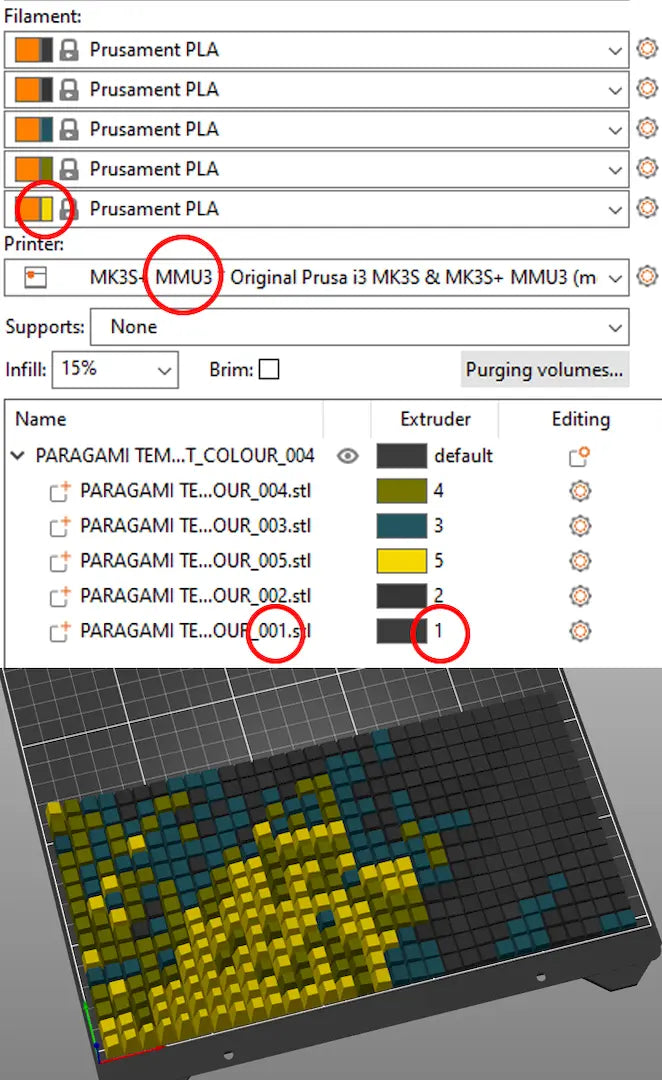This screenshot has height=1080, width=662.
Task: Toggle visibility eye for PARAGAMI object
Action: (x=348, y=456)
